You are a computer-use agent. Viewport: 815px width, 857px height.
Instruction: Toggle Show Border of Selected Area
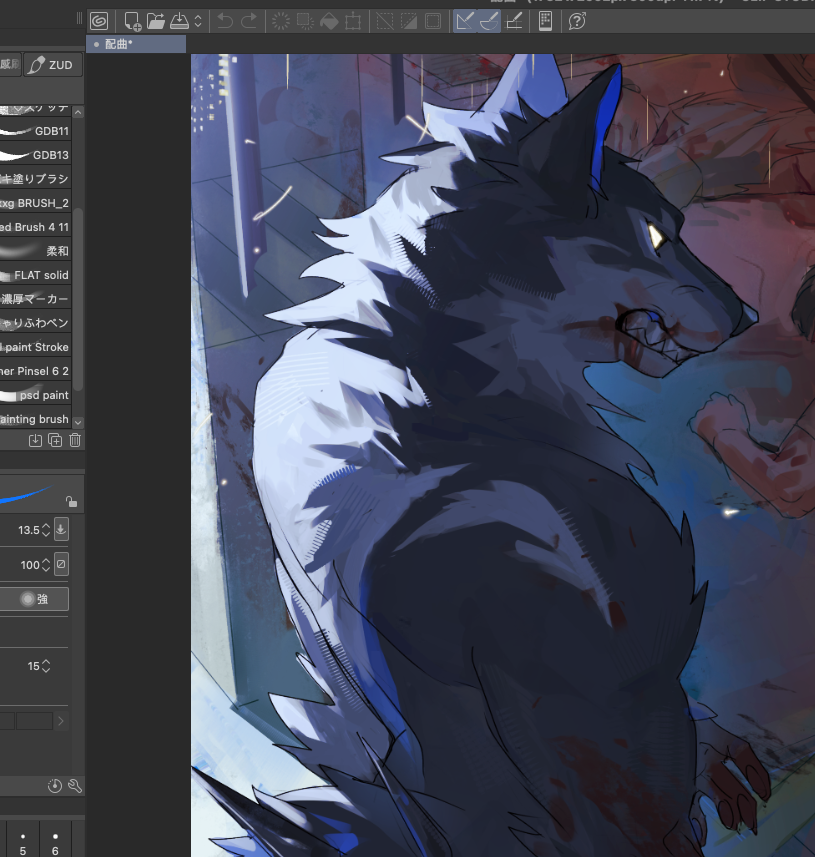tap(433, 21)
